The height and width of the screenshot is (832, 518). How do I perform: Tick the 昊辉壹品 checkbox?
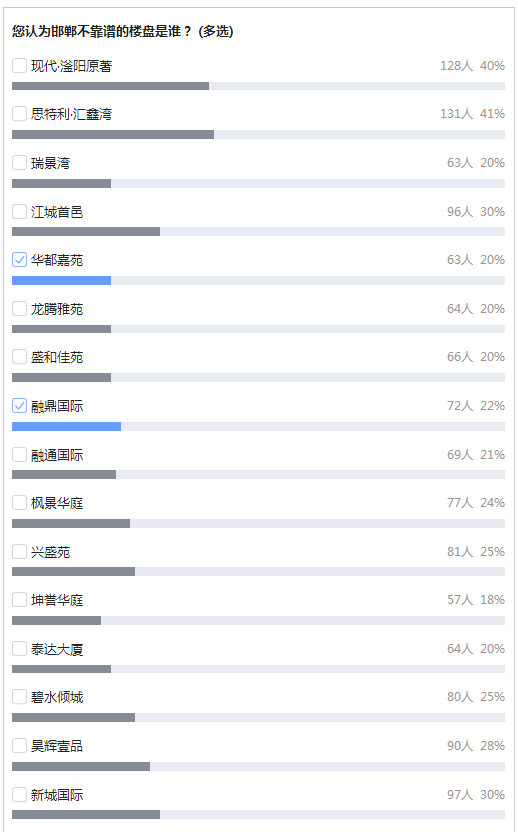19,746
